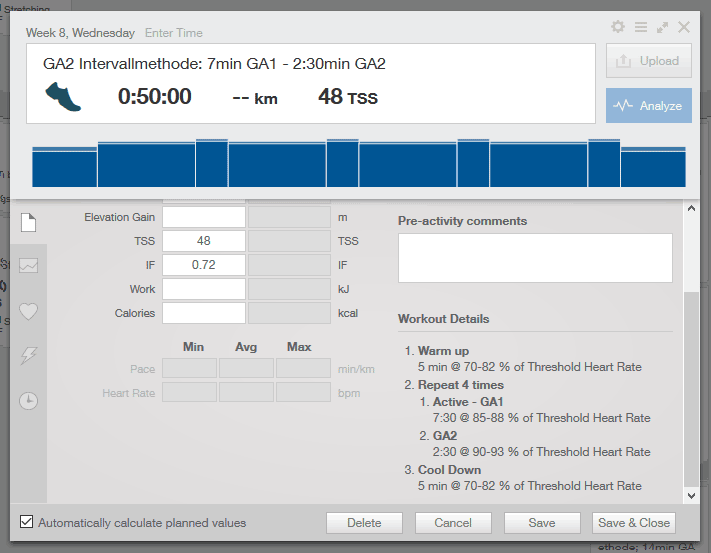Viewport: 711px width, 553px height.
Task: Switch to the chart tab icon
Action: coord(28,266)
